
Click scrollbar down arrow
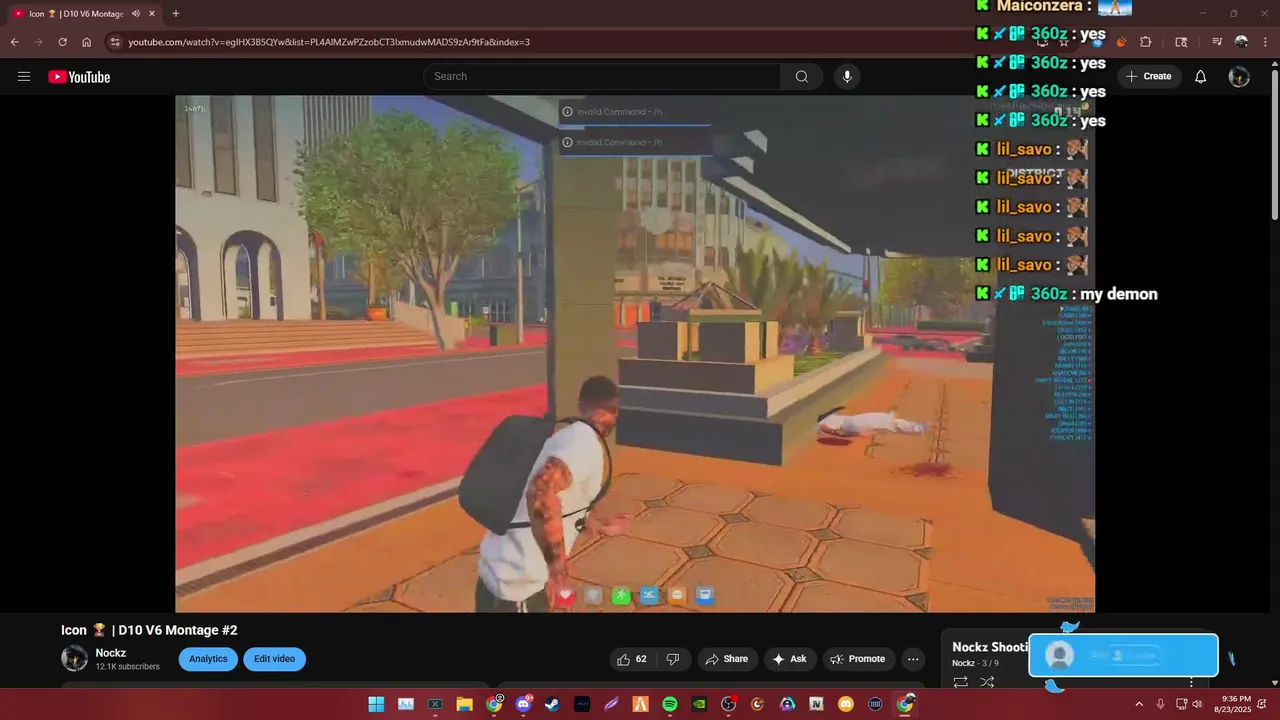point(1274,683)
